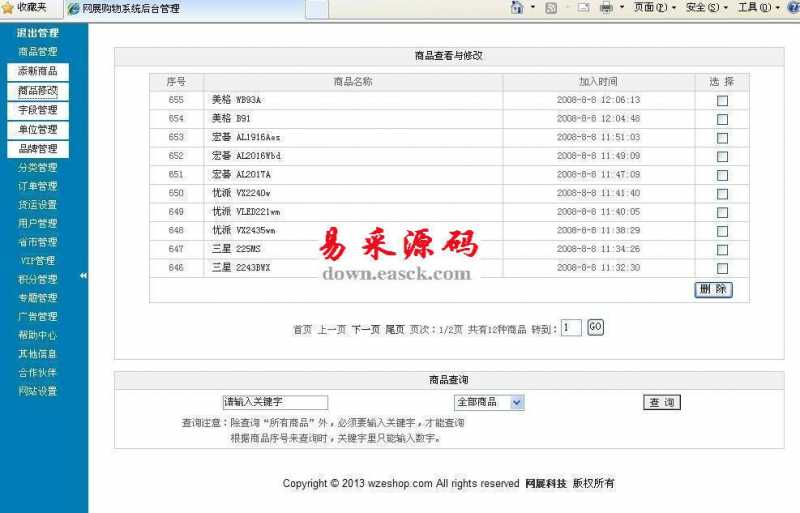Click the 下一页 pagination link
The height and width of the screenshot is (513, 800).
coord(365,329)
